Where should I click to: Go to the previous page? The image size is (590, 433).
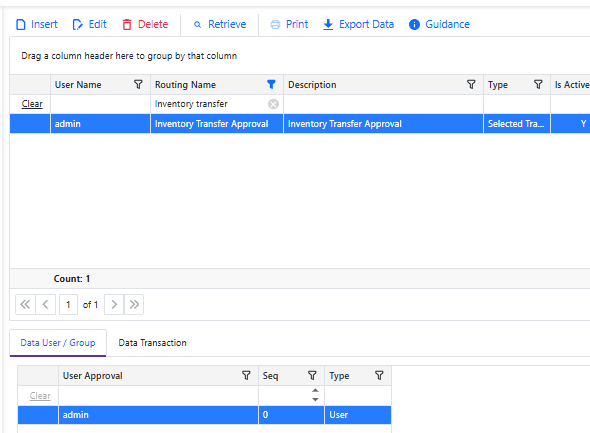[x=46, y=304]
